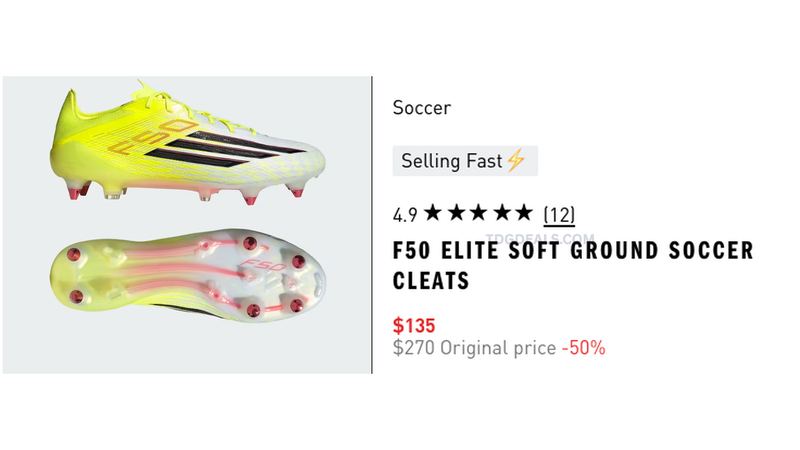Click the word CLEATS in title
Viewport: 800px width, 450px height.
pos(431,281)
